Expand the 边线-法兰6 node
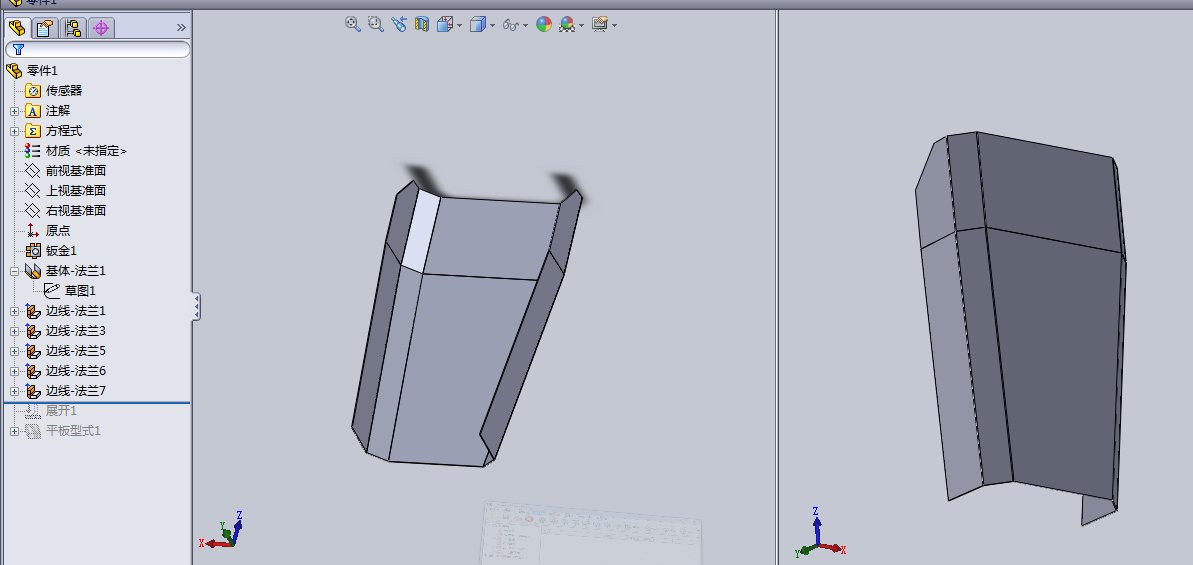The height and width of the screenshot is (565, 1193). tap(14, 371)
